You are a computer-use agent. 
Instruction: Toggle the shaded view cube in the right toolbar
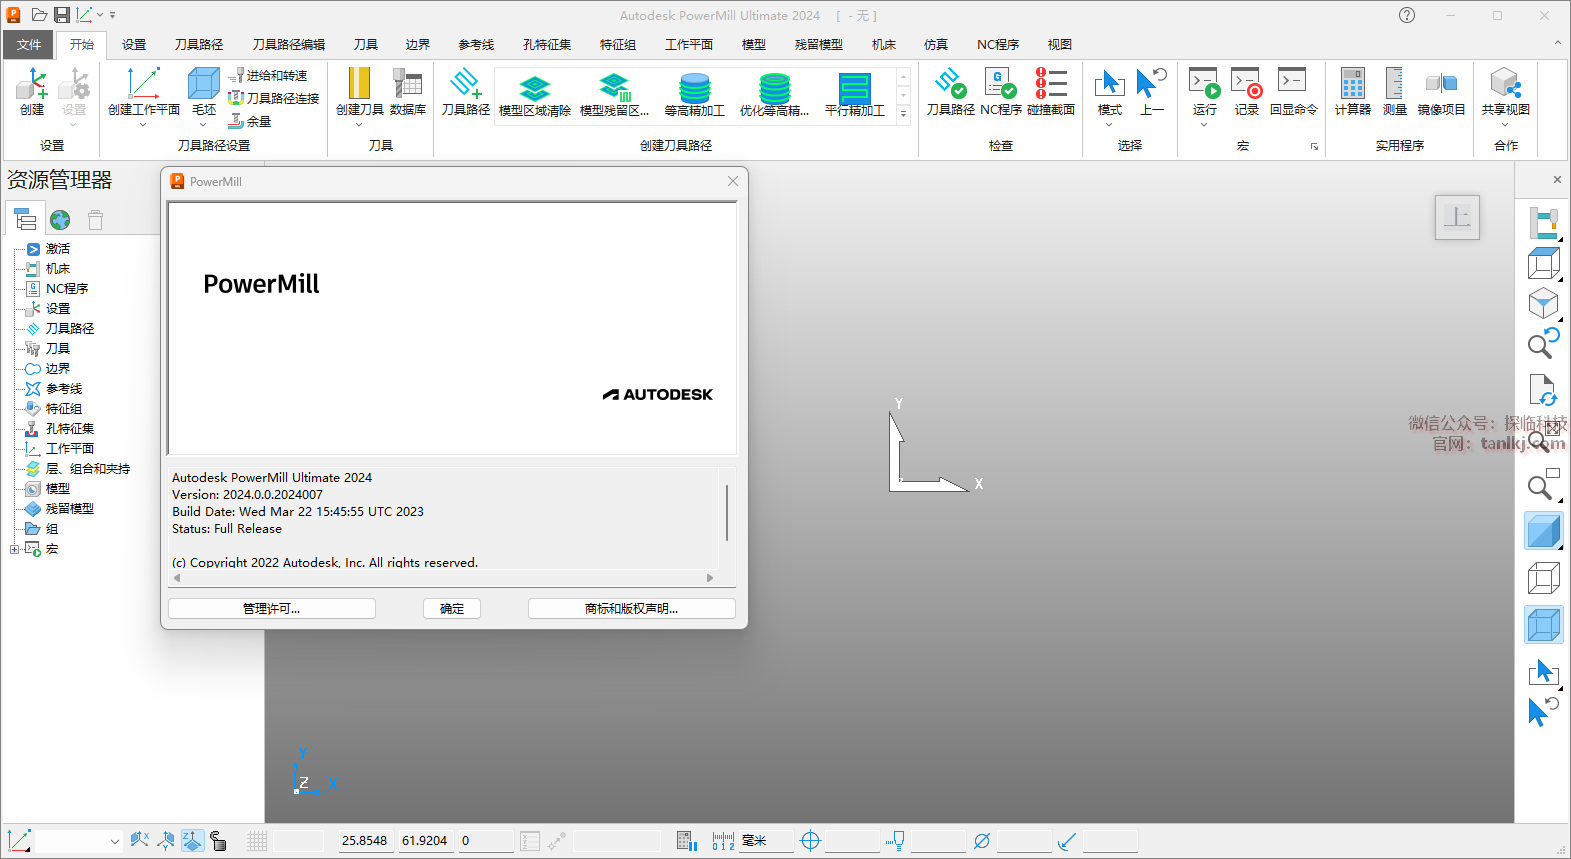coord(1543,531)
